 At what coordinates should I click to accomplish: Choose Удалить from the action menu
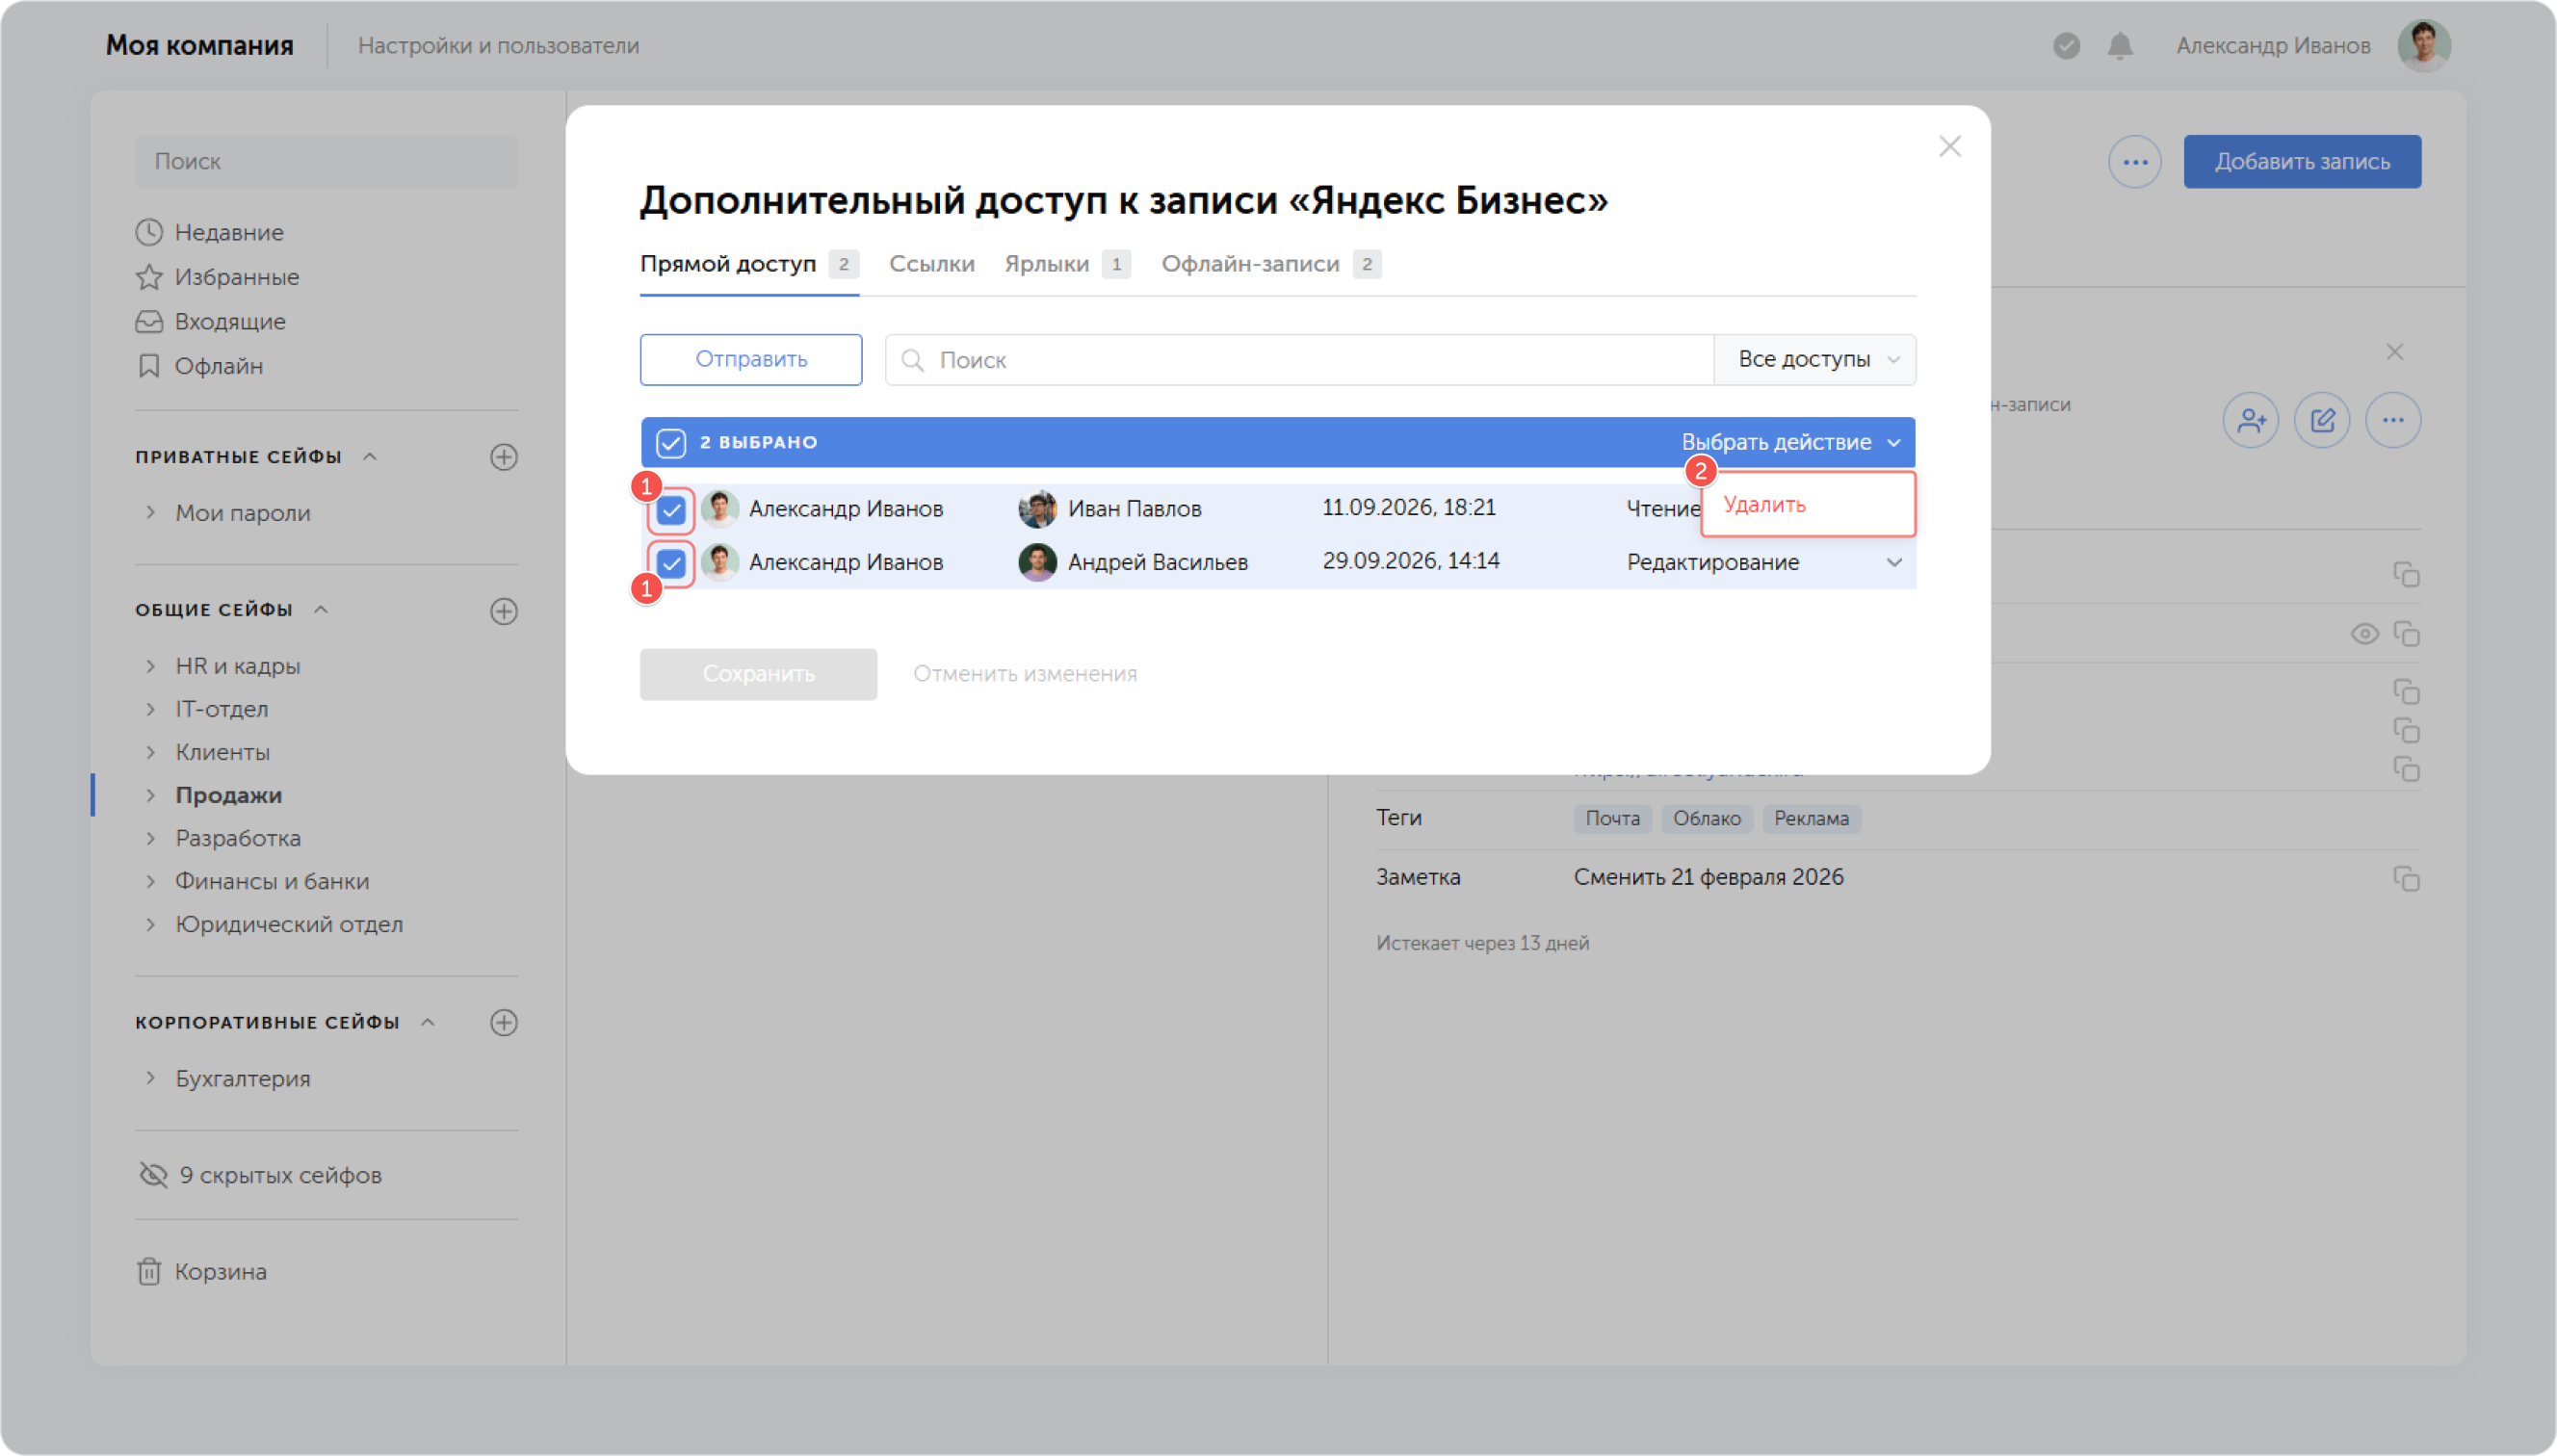coord(1807,504)
